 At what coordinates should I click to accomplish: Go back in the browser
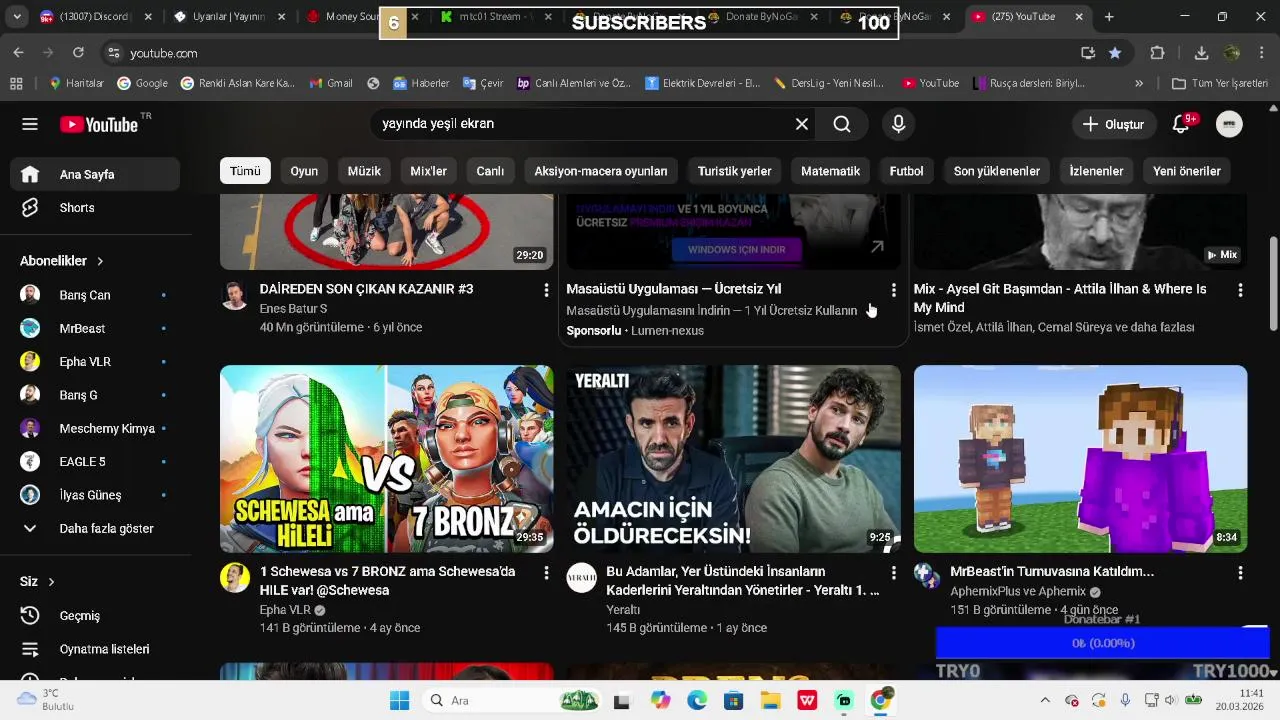coord(19,53)
